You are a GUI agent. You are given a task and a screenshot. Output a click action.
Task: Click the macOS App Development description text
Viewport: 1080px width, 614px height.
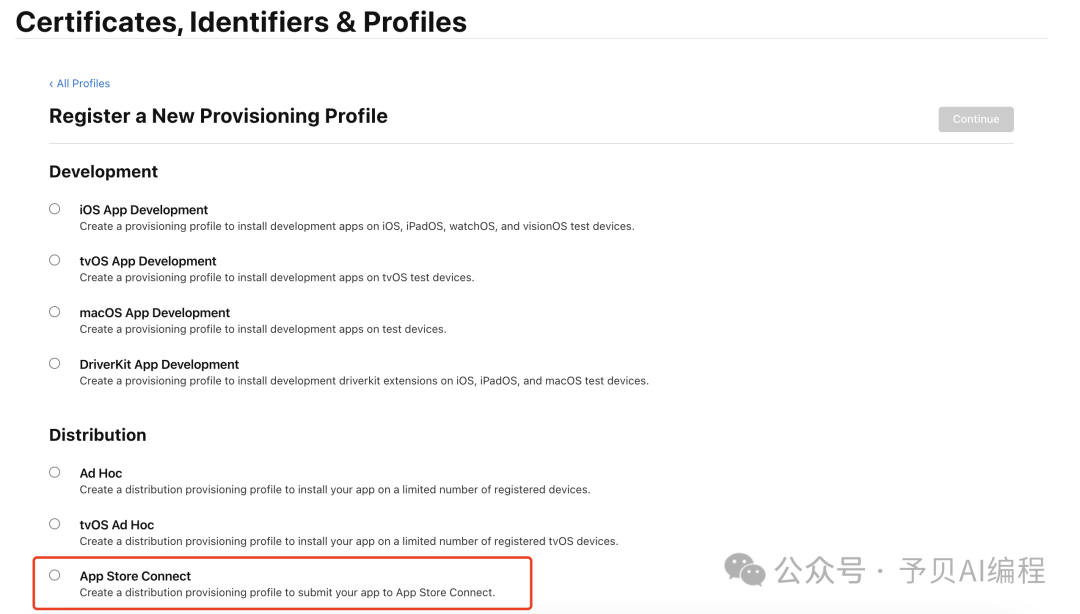pyautogui.click(x=262, y=329)
